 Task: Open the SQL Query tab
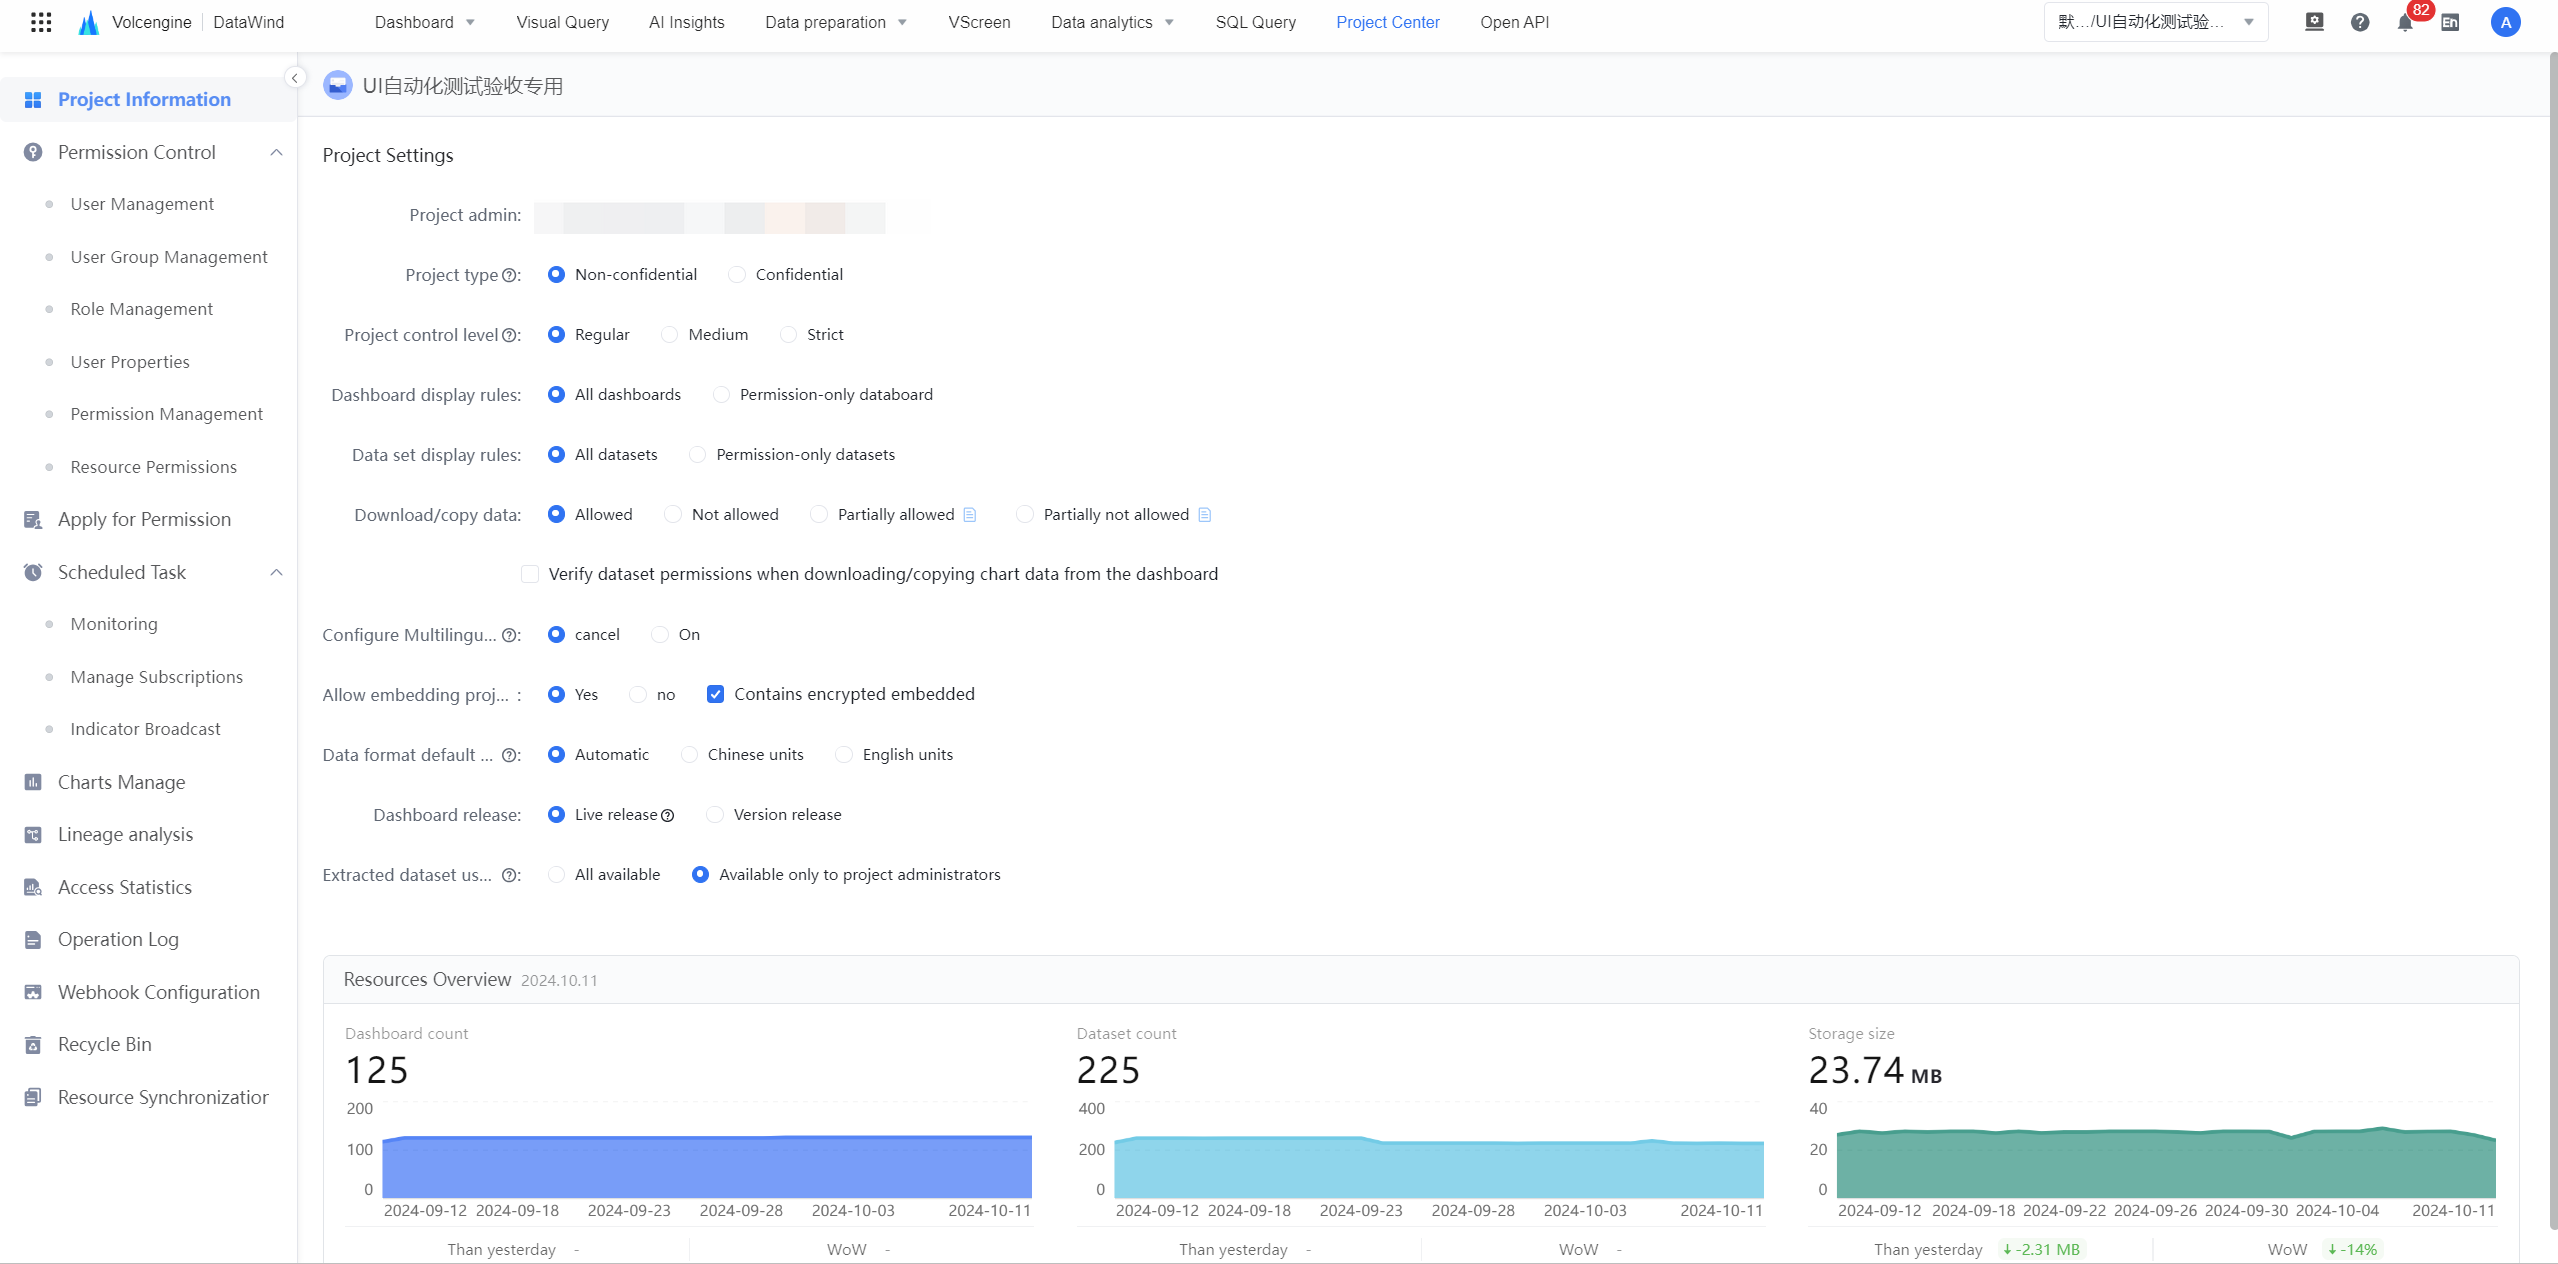tap(1255, 22)
